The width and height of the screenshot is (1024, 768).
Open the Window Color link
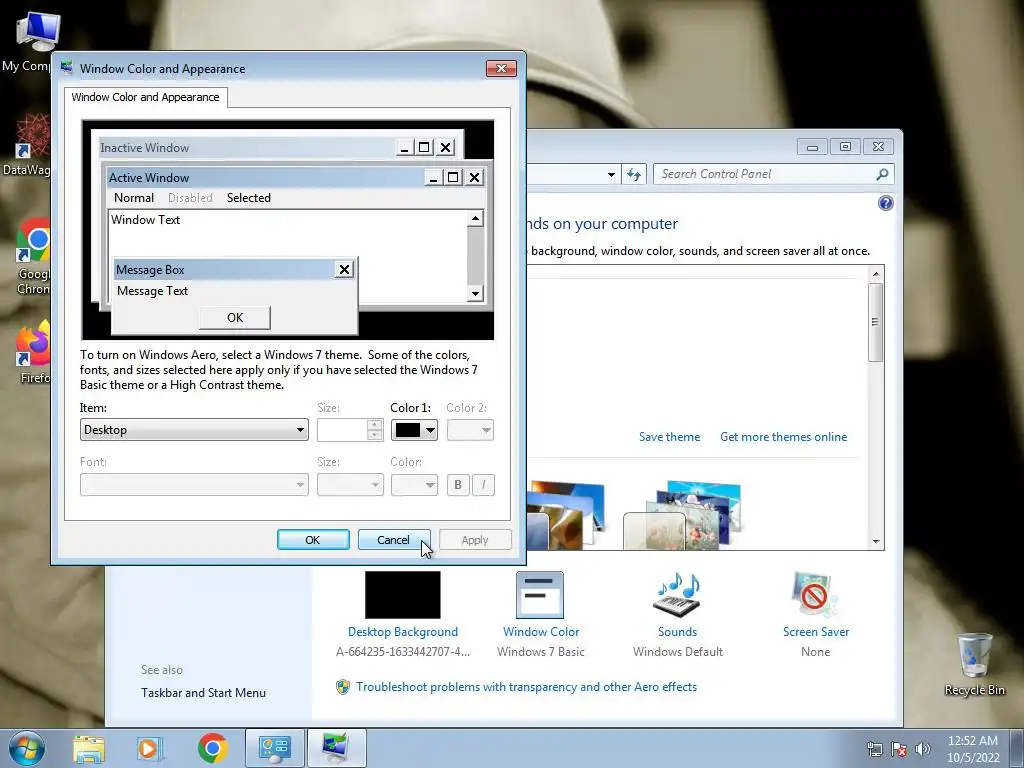pyautogui.click(x=541, y=632)
